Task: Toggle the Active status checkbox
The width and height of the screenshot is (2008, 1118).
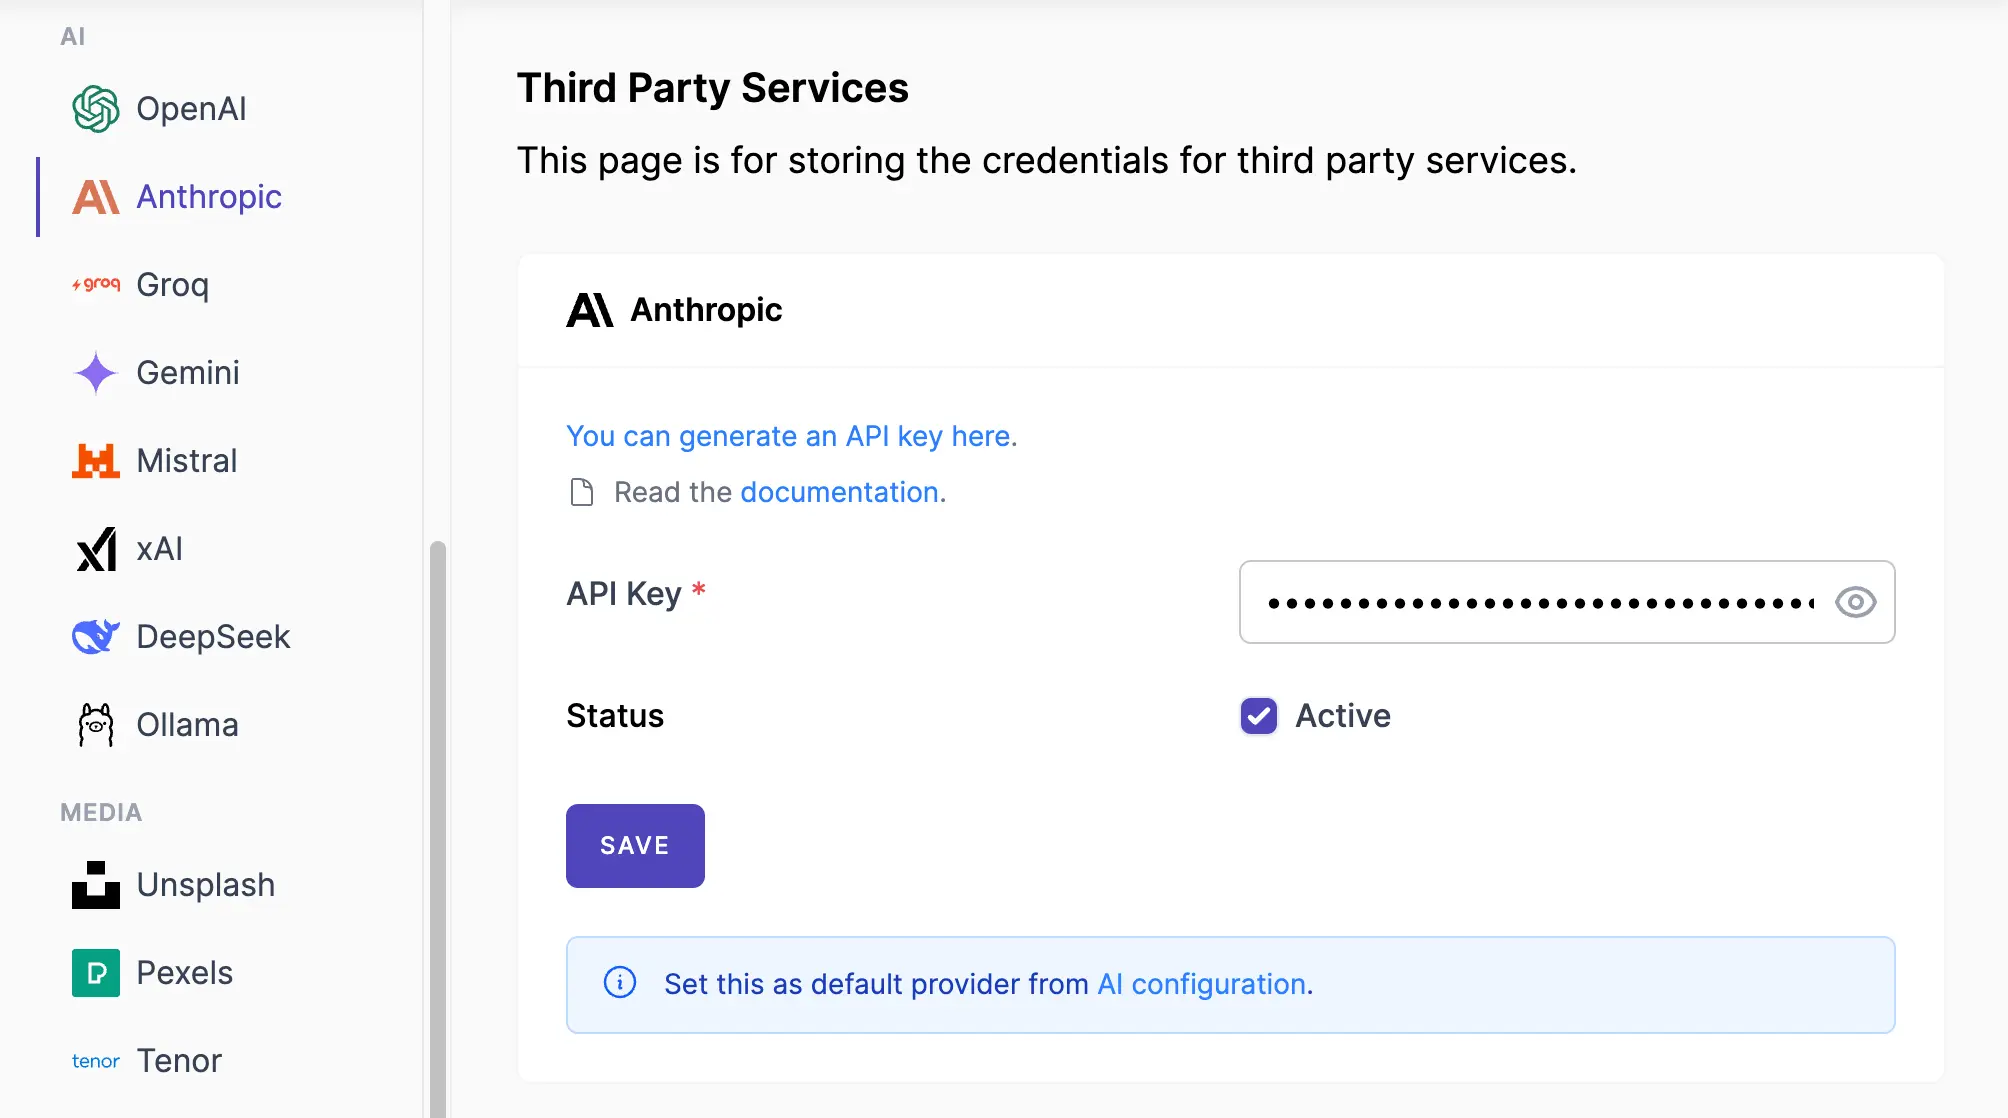Action: [x=1258, y=716]
